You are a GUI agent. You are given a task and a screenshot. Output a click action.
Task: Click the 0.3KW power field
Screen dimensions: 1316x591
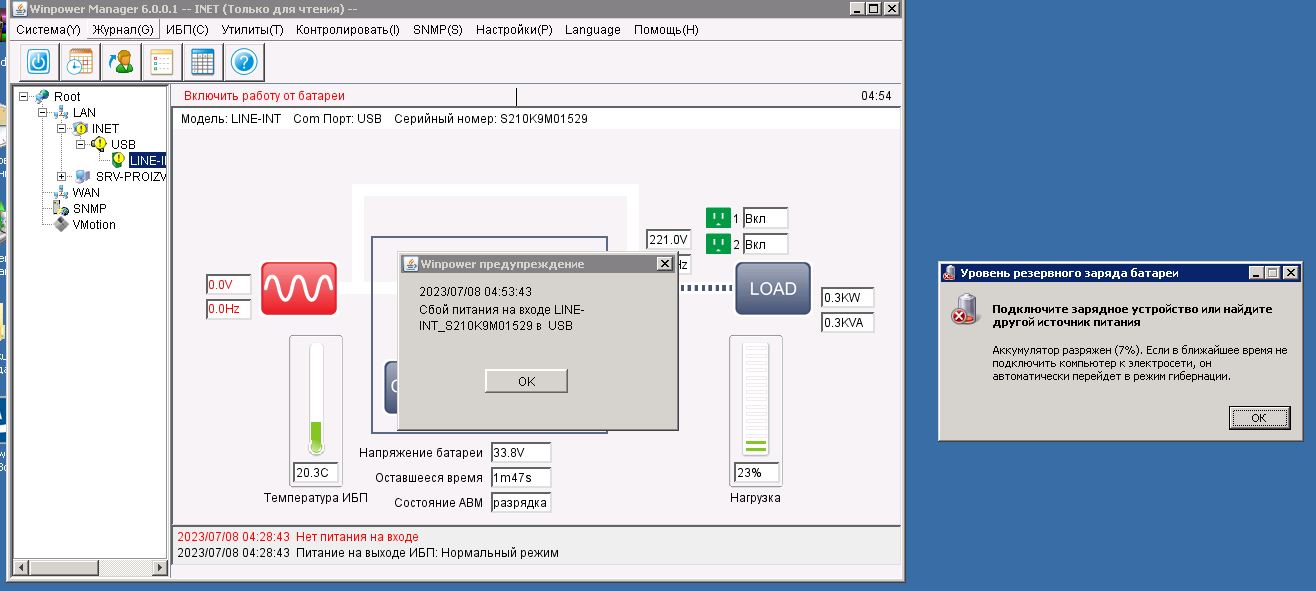[847, 297]
